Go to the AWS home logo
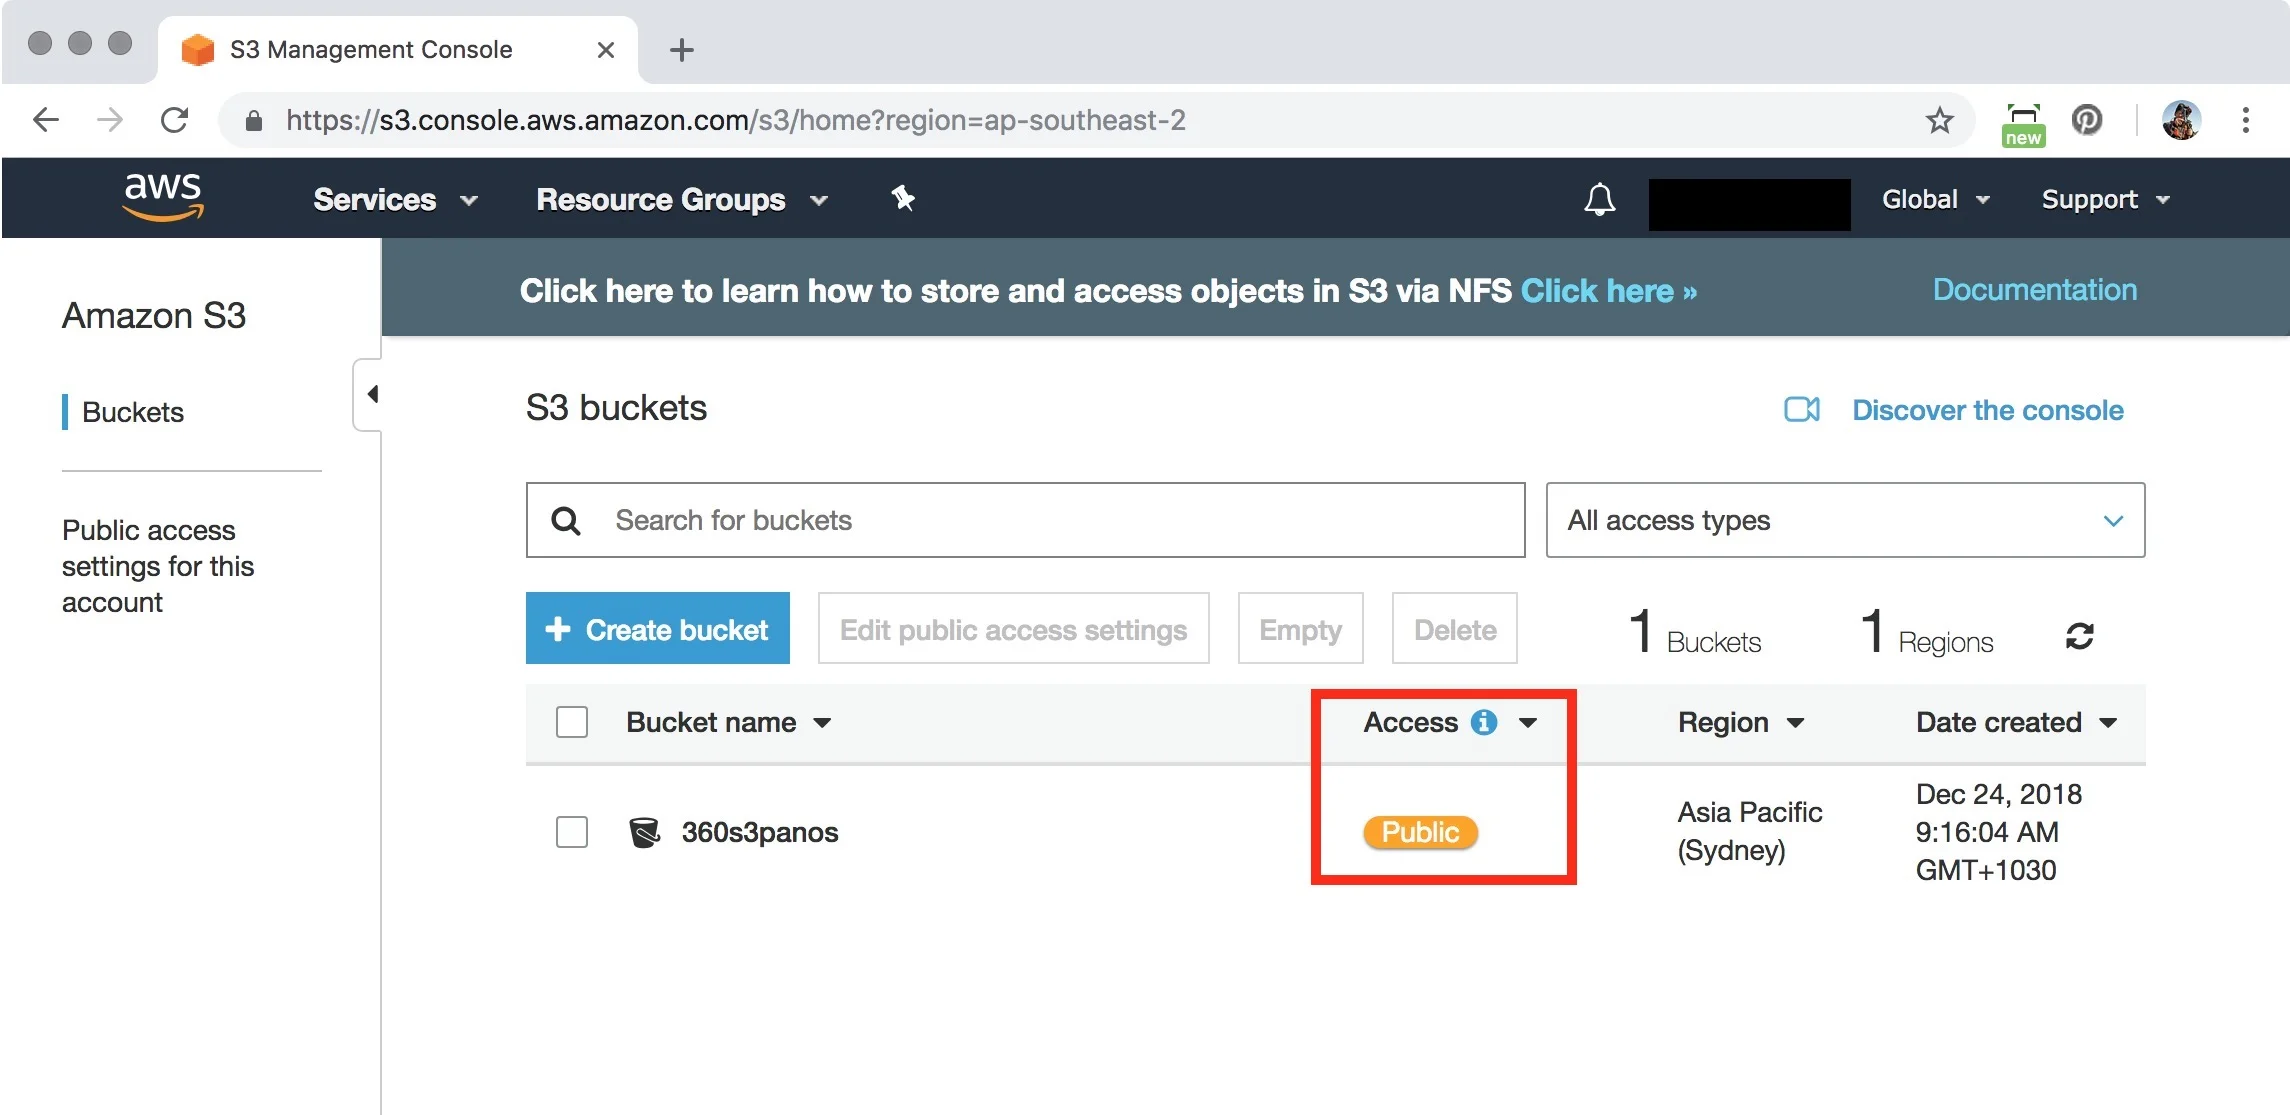 pos(163,196)
